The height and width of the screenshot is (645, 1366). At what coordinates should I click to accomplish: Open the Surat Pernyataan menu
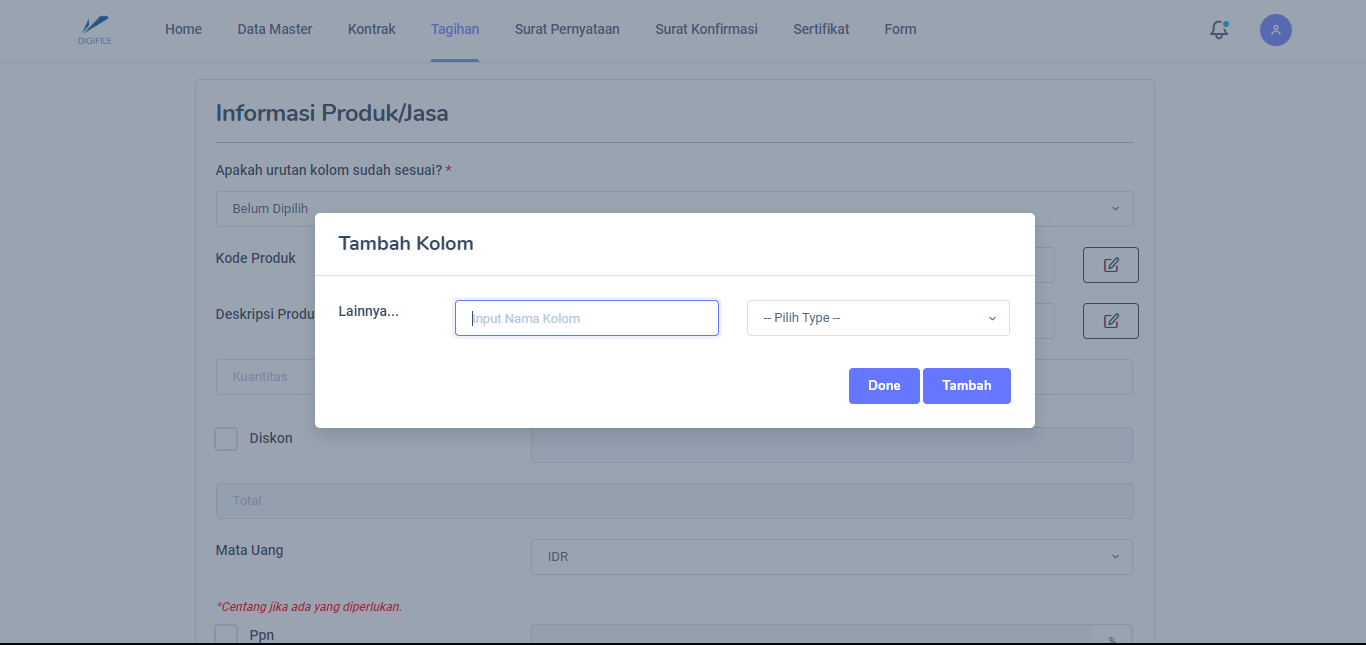coord(567,30)
